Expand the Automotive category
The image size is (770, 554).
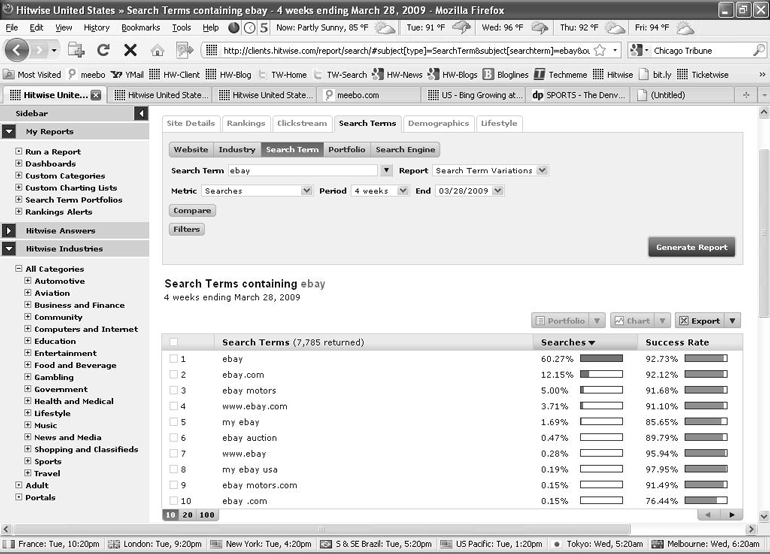(x=28, y=281)
